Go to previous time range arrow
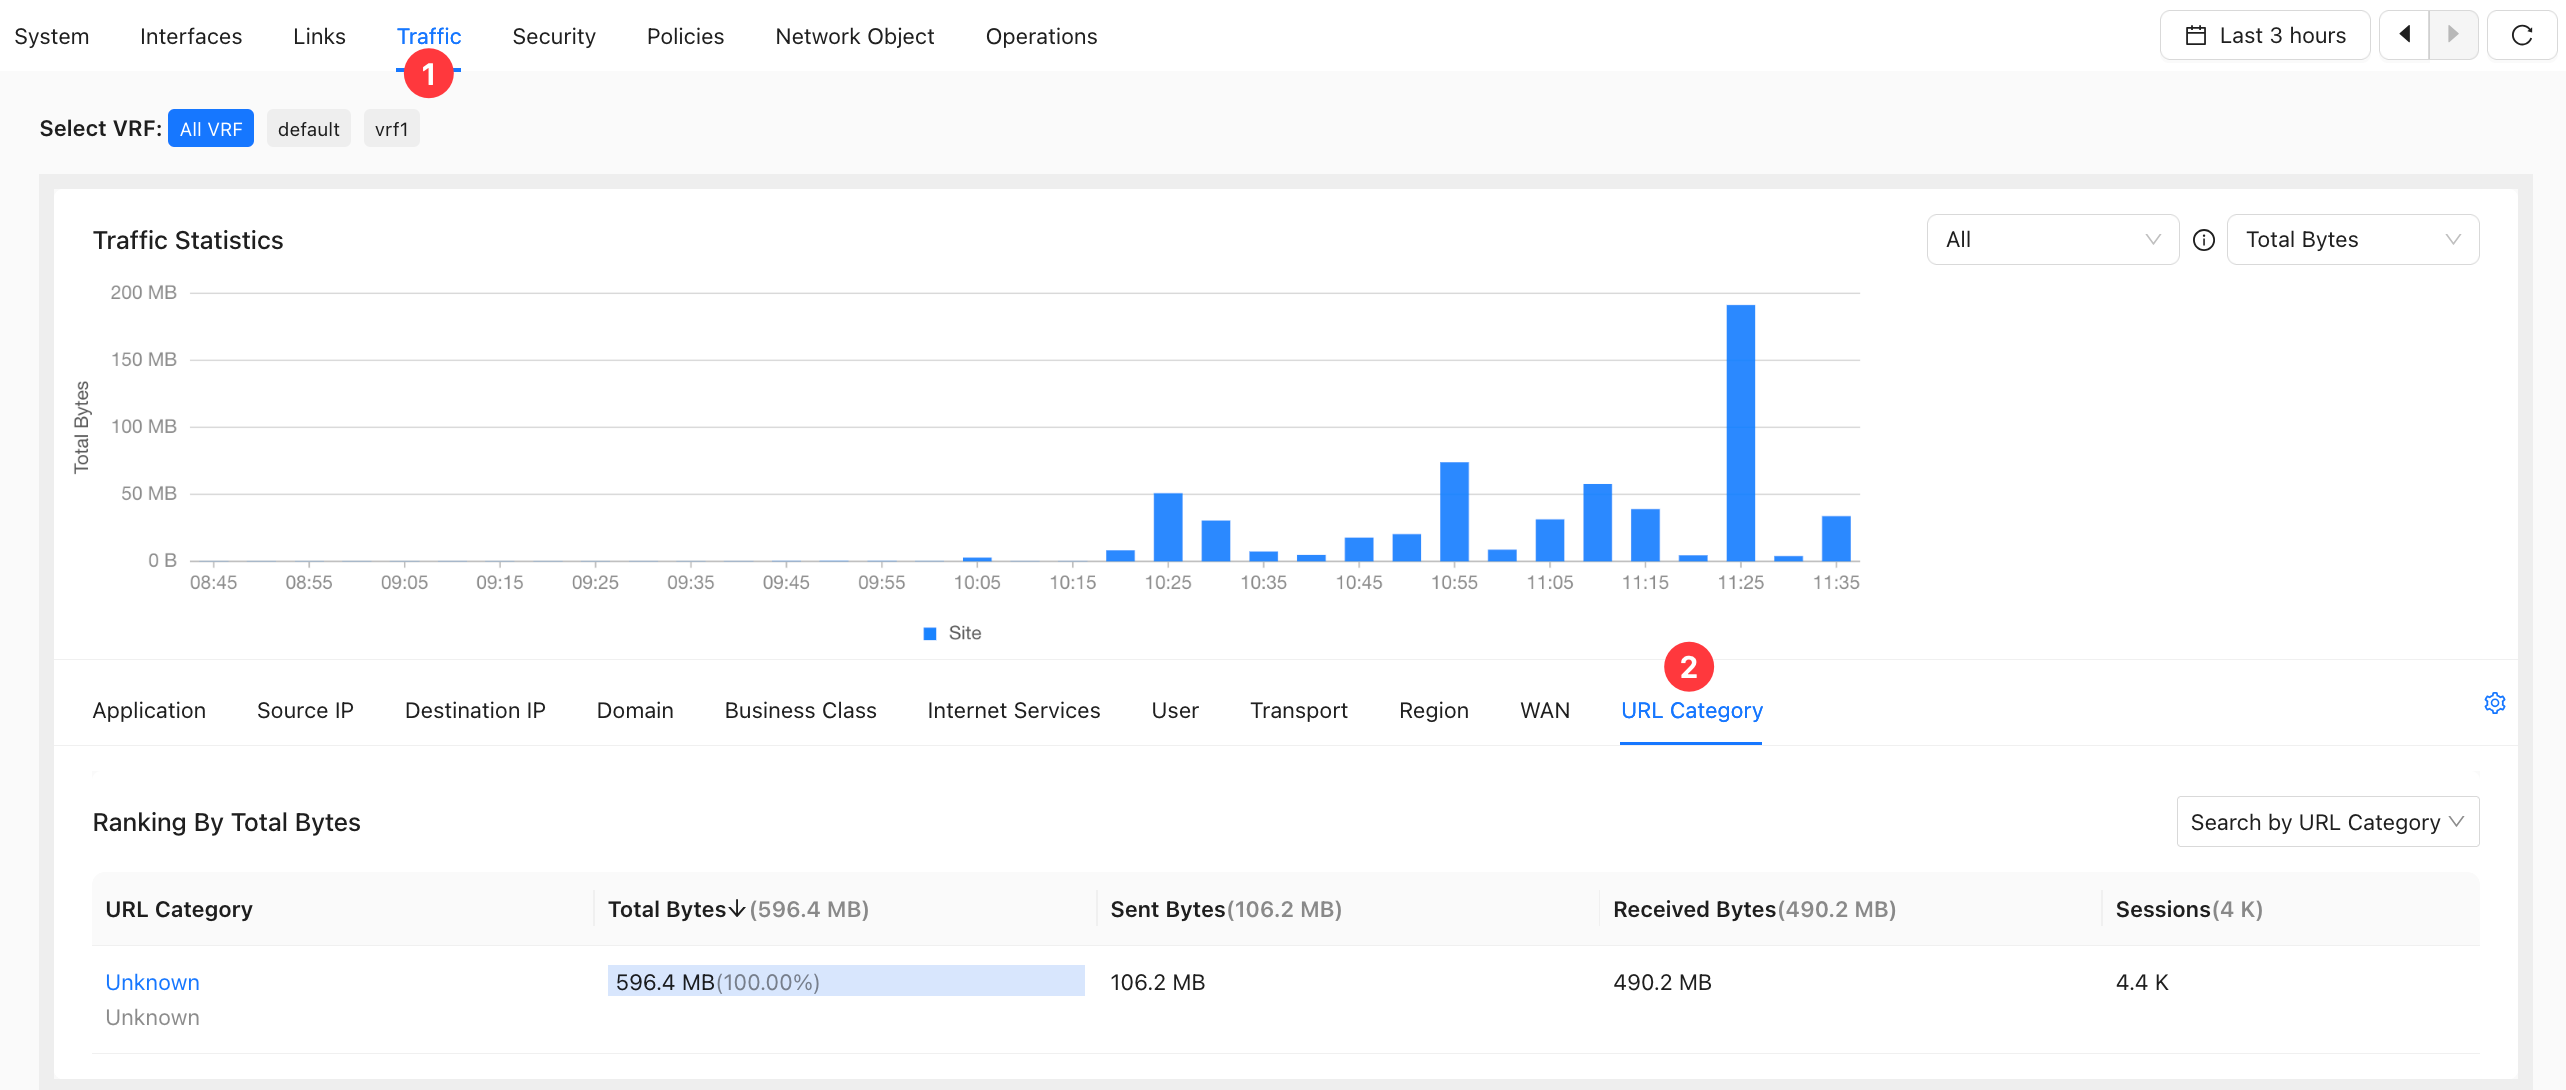Image resolution: width=2566 pixels, height=1090 pixels. pyautogui.click(x=2405, y=36)
